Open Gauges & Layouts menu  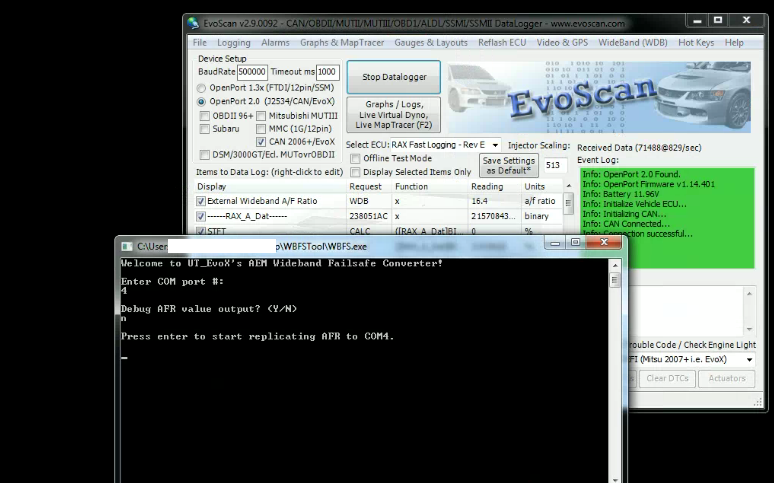tap(430, 42)
